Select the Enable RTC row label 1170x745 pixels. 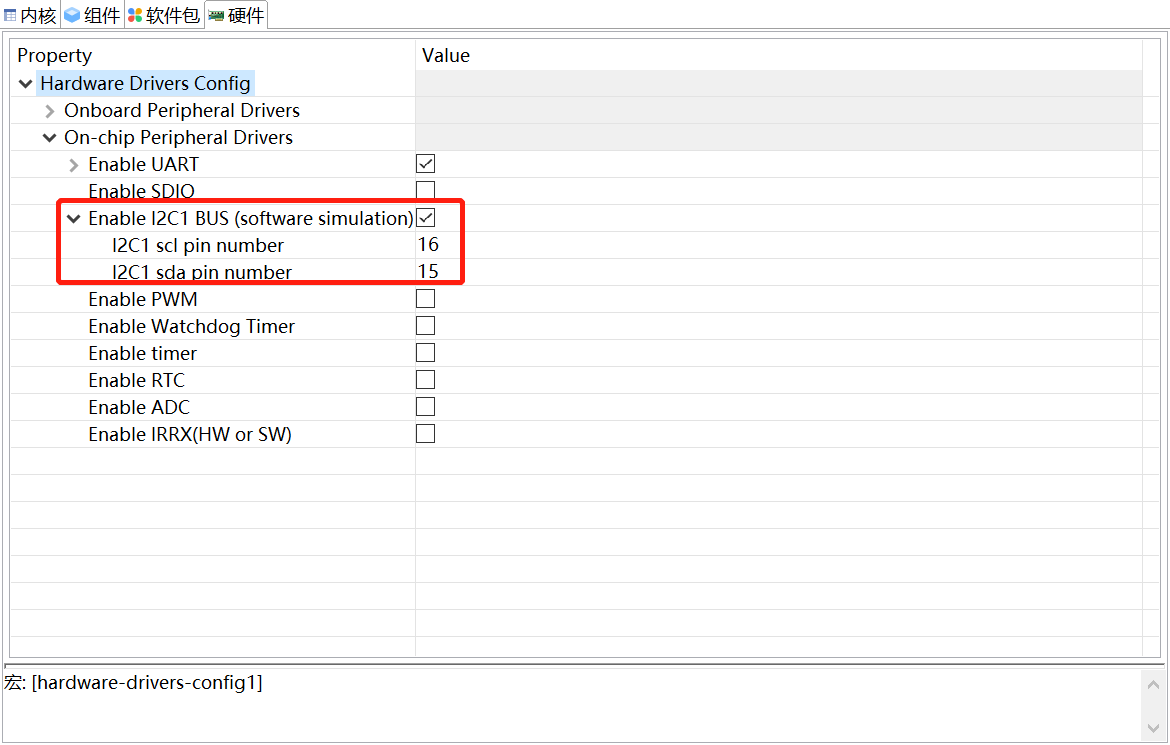[x=136, y=380]
